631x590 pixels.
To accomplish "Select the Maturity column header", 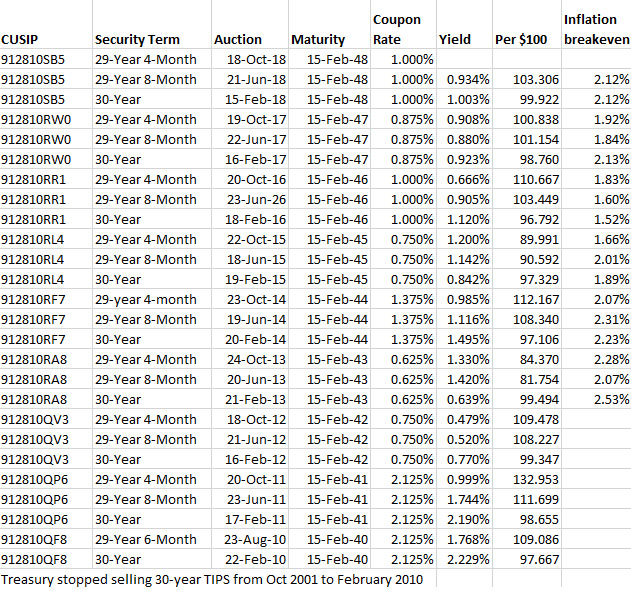I will [x=318, y=39].
